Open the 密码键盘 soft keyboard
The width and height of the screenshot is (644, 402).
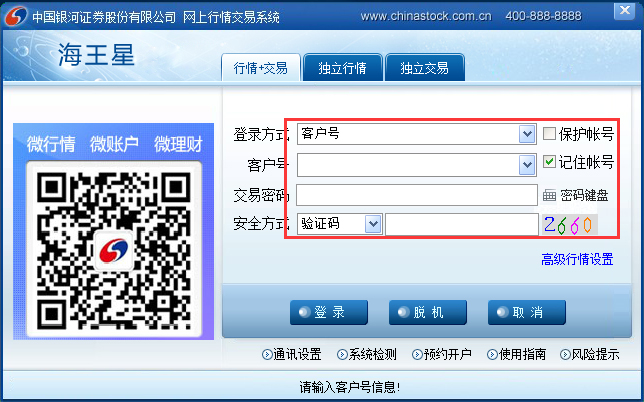[x=575, y=195]
